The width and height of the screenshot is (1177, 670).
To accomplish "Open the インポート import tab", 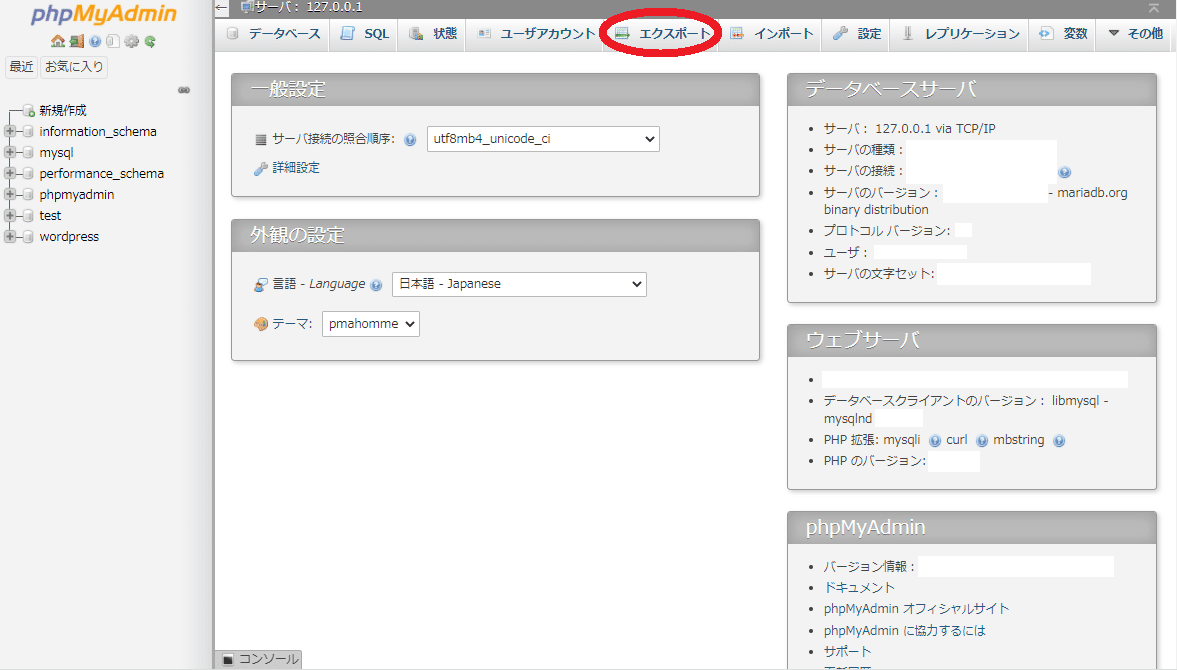I will tap(772, 34).
